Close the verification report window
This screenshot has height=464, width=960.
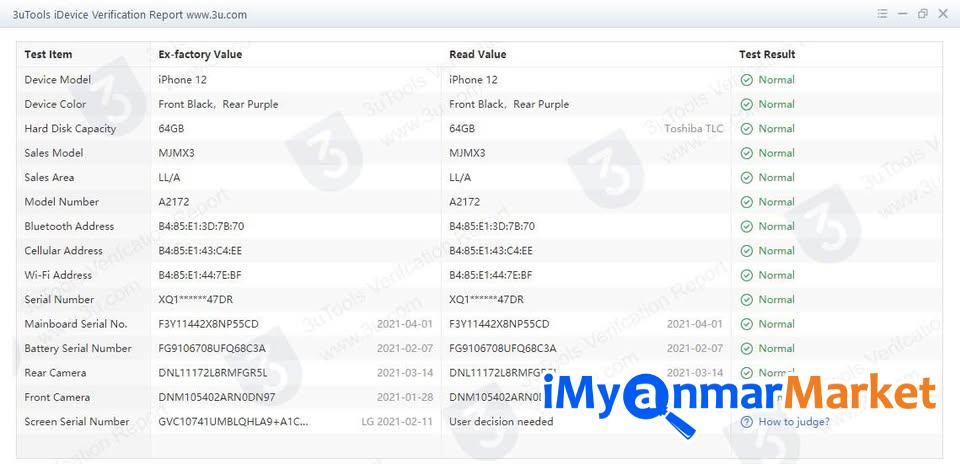point(943,13)
